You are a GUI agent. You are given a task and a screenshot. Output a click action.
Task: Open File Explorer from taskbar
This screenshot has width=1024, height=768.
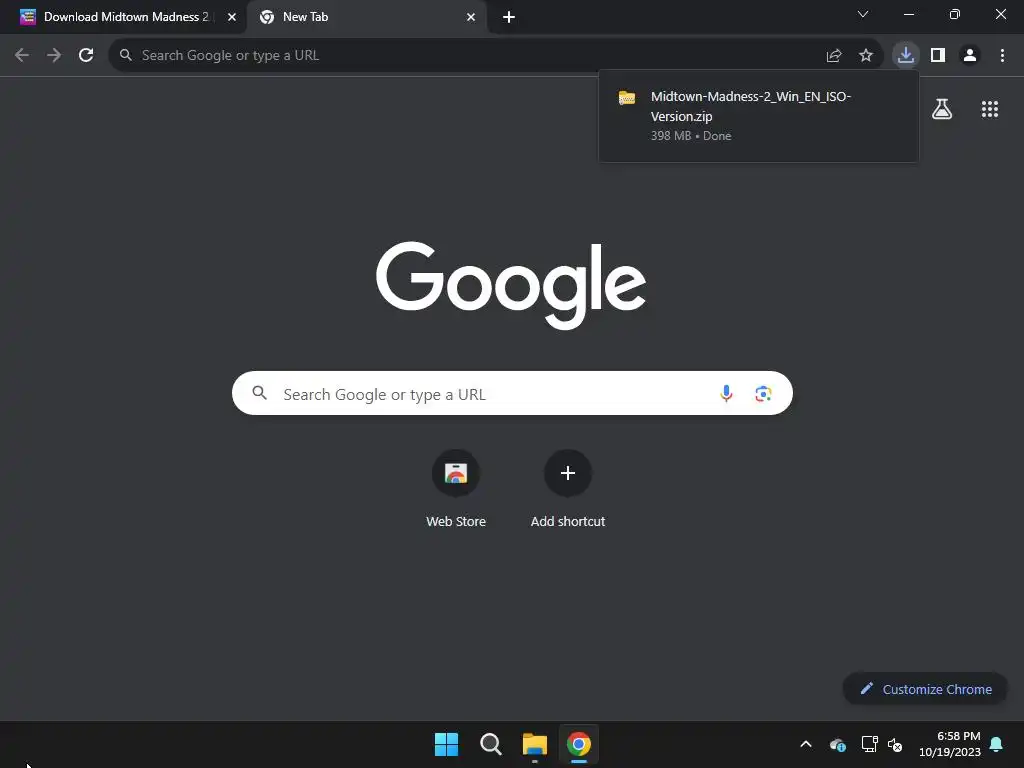[x=535, y=744]
